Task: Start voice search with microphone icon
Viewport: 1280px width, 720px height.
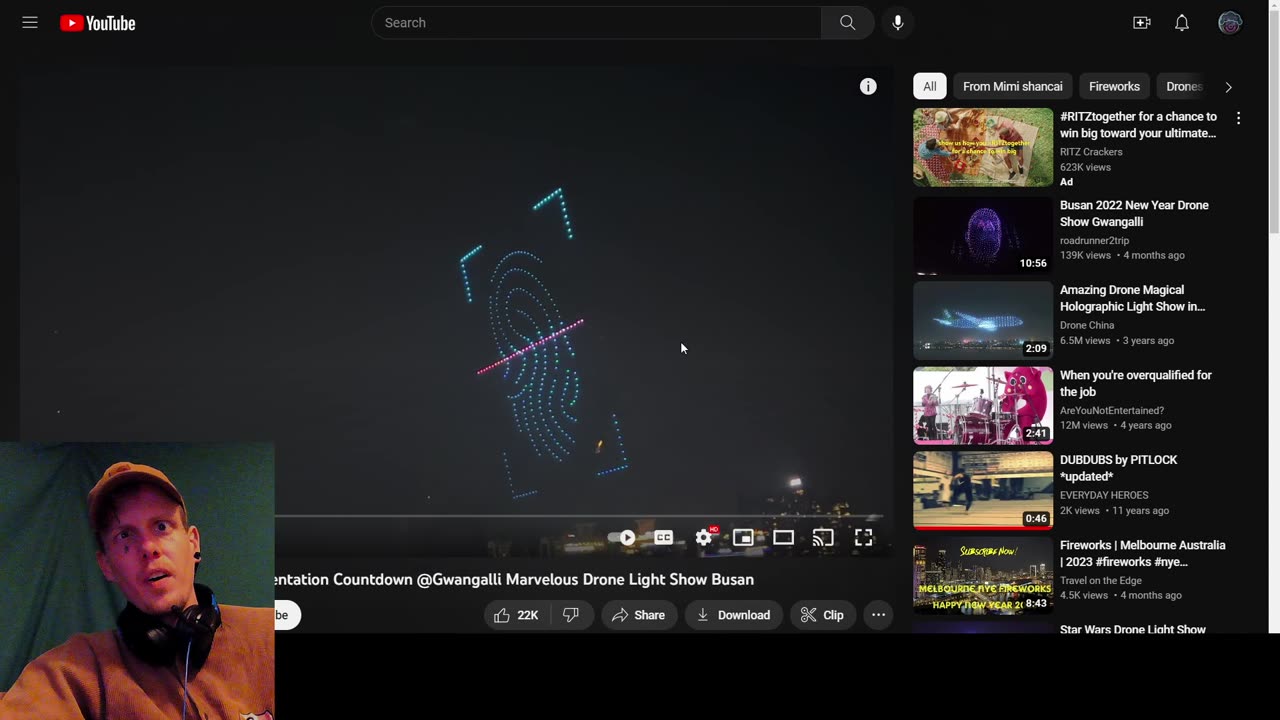Action: [x=898, y=23]
